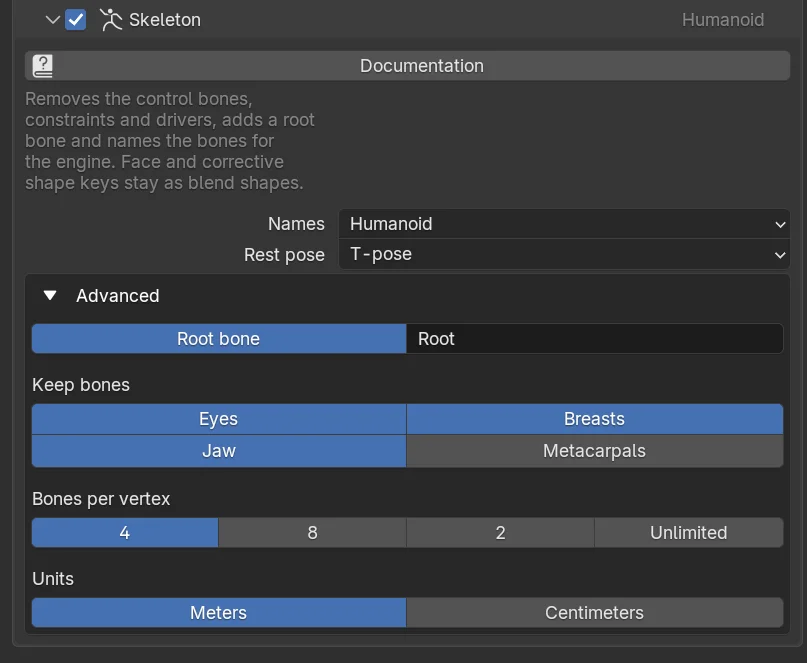Enable Metacarpals in Keep bones
The image size is (807, 663).
click(595, 451)
